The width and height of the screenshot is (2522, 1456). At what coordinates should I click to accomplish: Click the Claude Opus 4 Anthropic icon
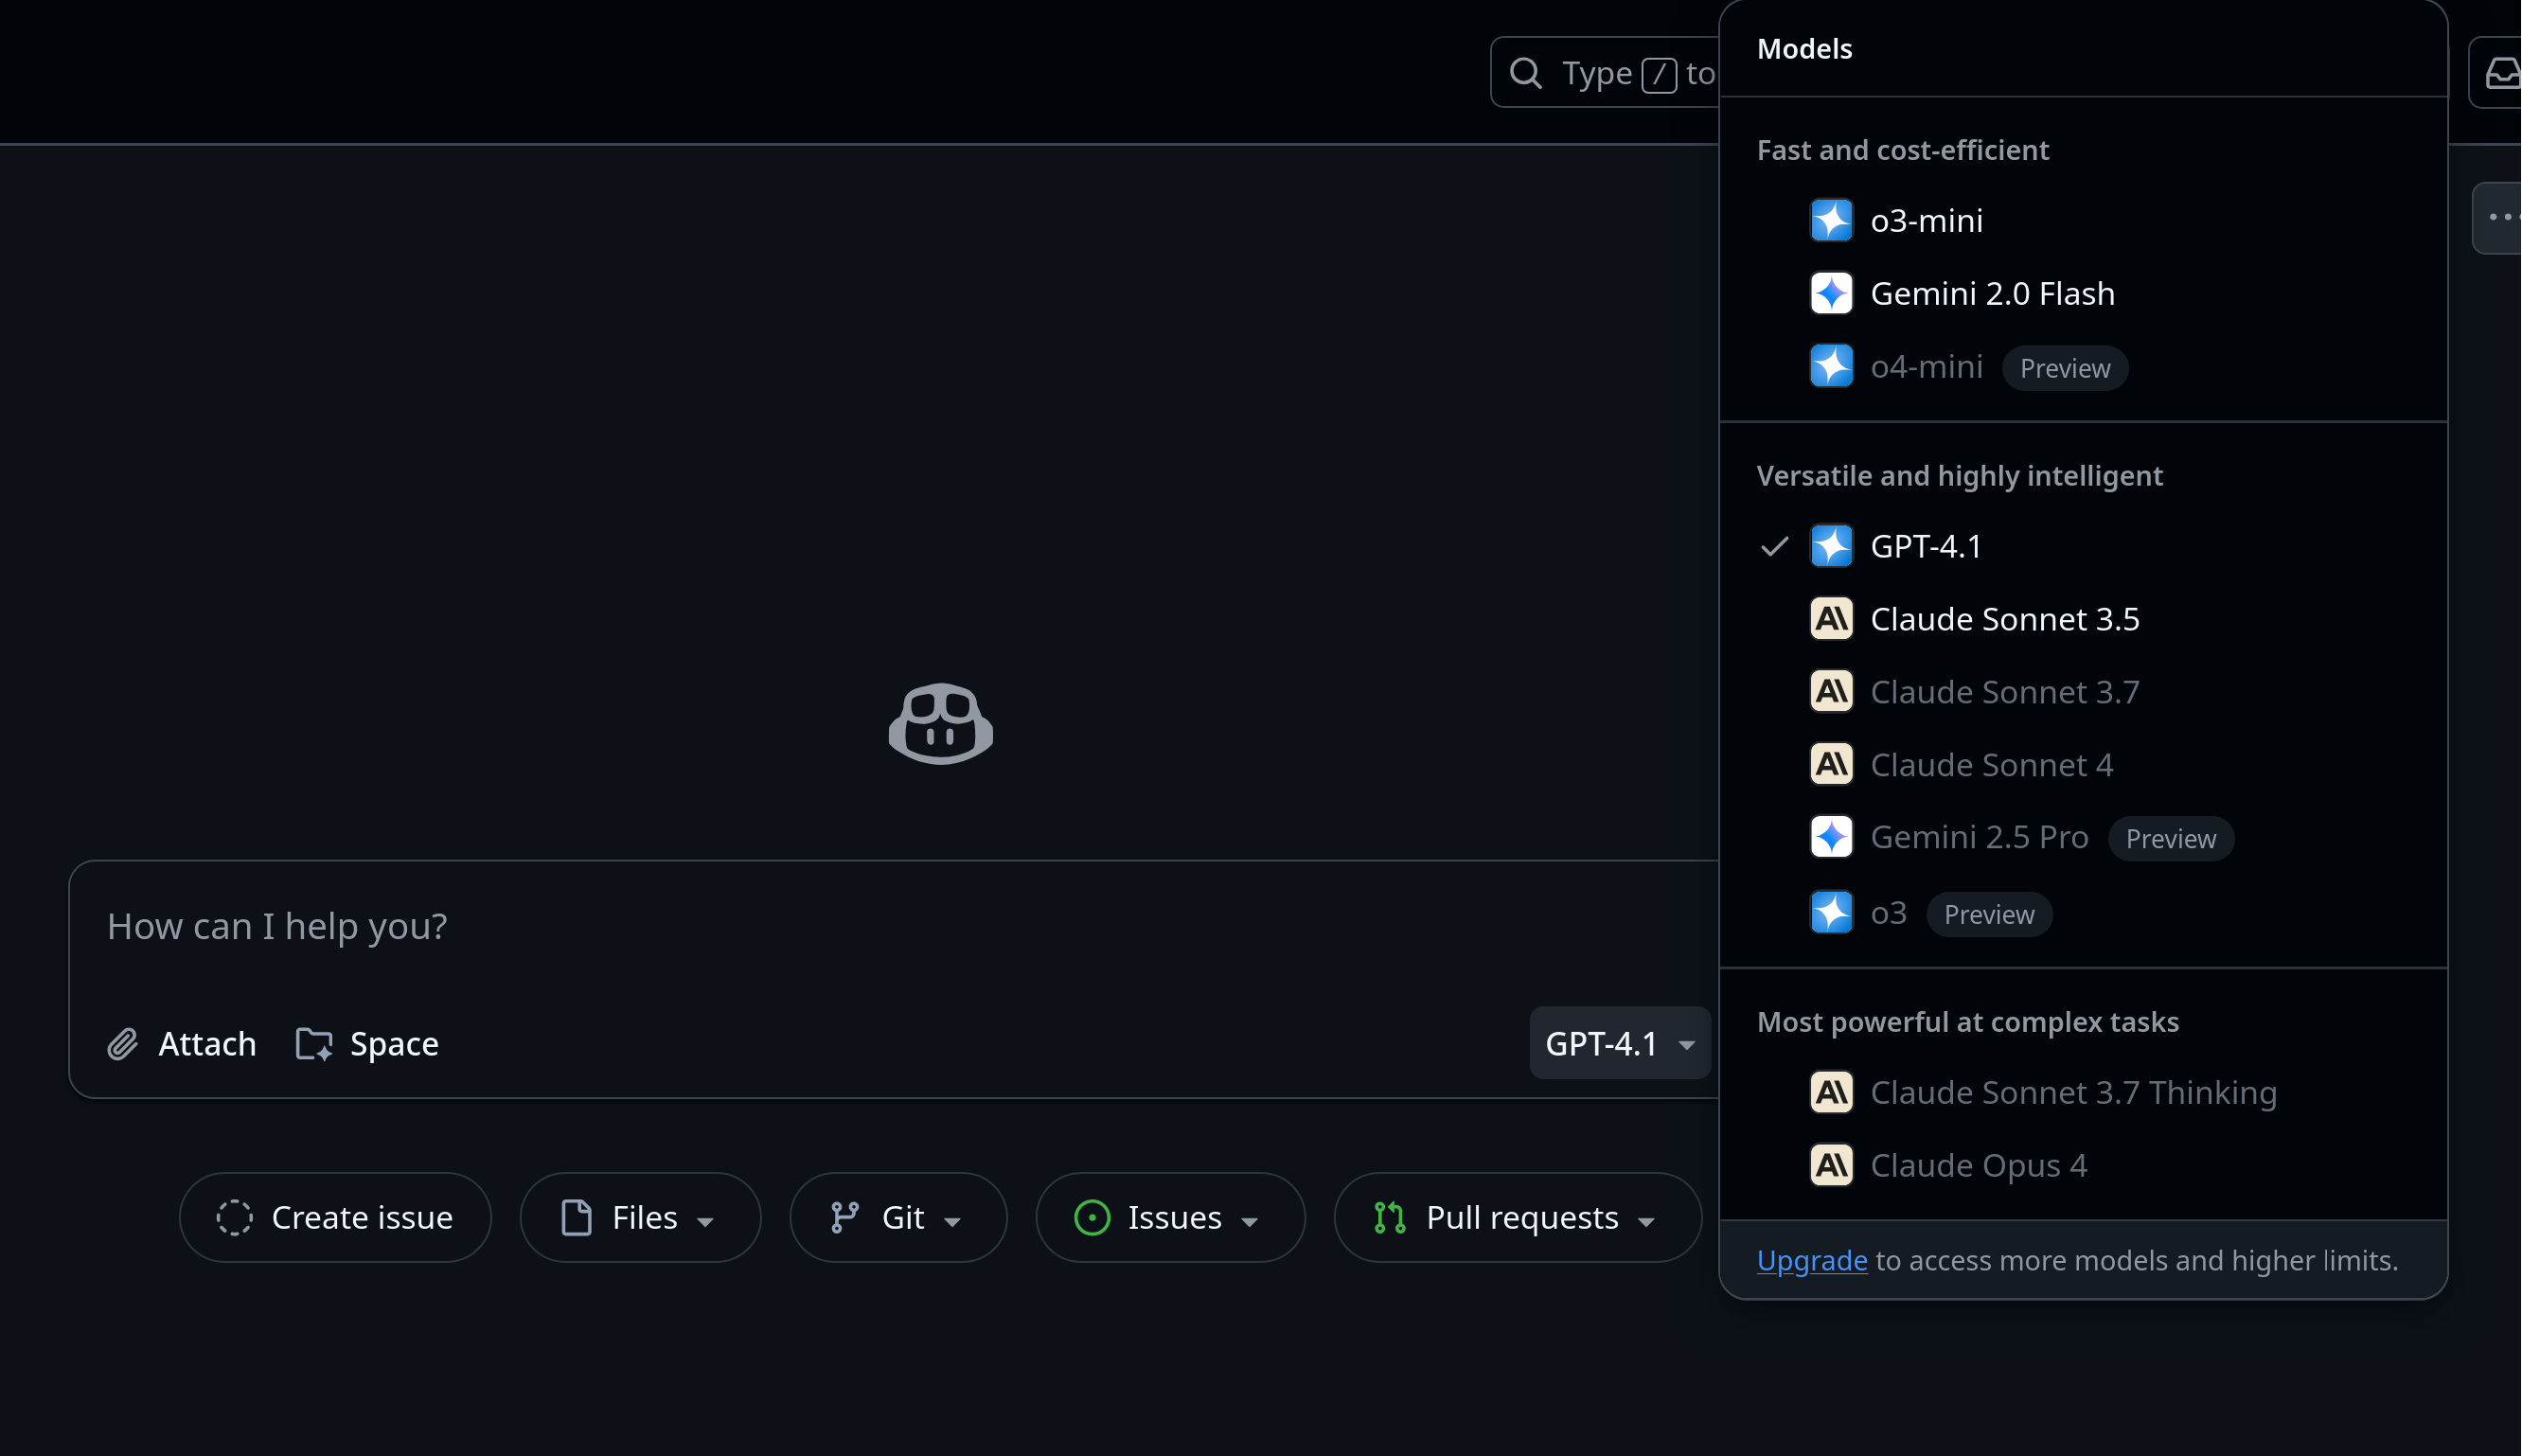tap(1831, 1166)
